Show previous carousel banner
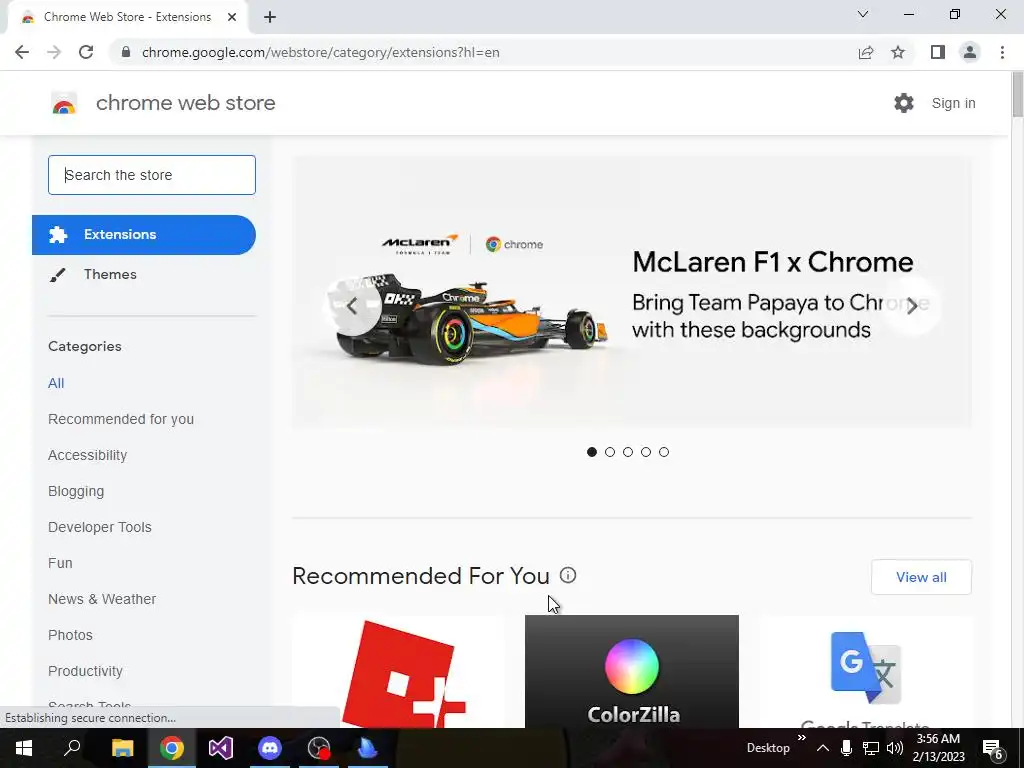 pyautogui.click(x=353, y=306)
